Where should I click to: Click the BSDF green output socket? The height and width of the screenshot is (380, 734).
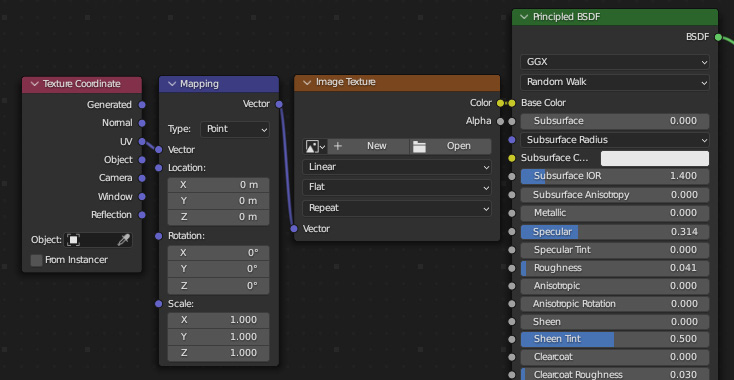click(x=718, y=37)
